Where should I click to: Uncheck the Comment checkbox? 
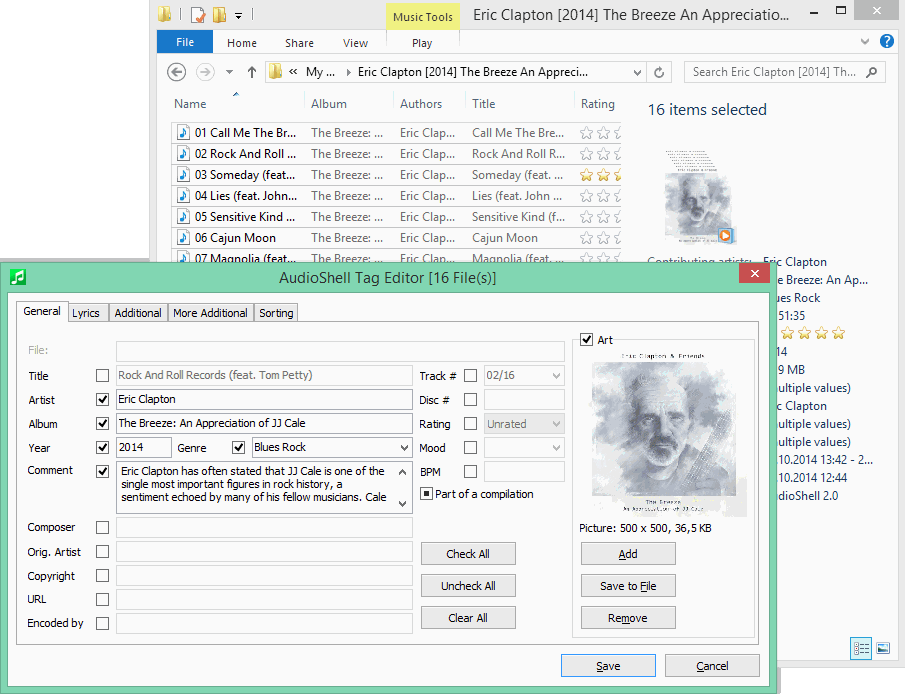pos(102,471)
